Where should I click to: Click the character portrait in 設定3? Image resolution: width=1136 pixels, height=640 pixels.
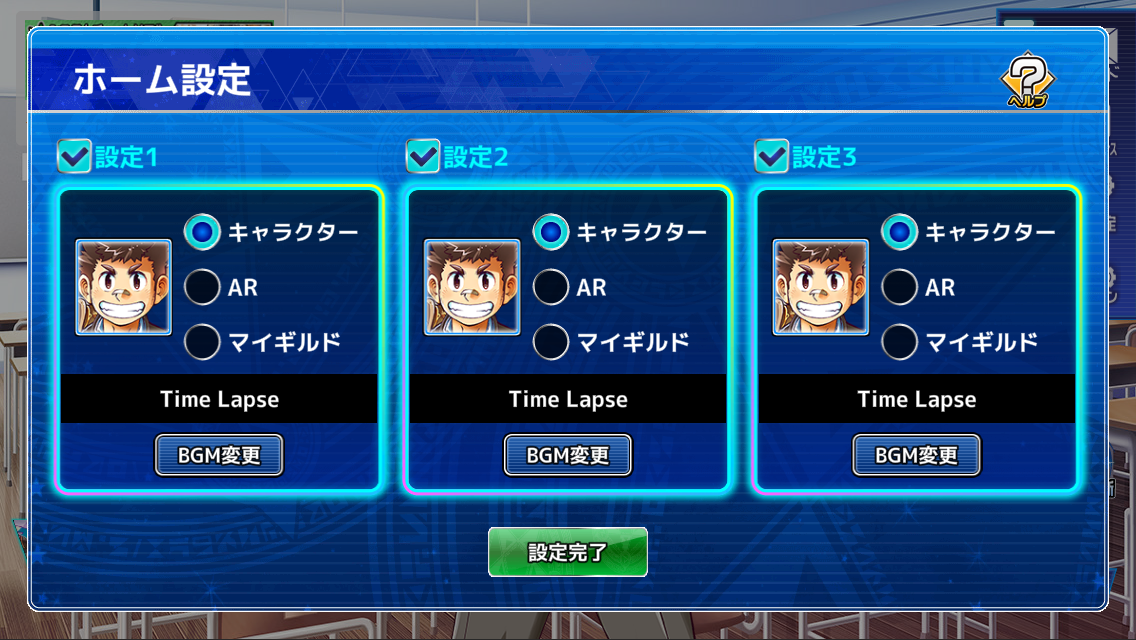[821, 287]
